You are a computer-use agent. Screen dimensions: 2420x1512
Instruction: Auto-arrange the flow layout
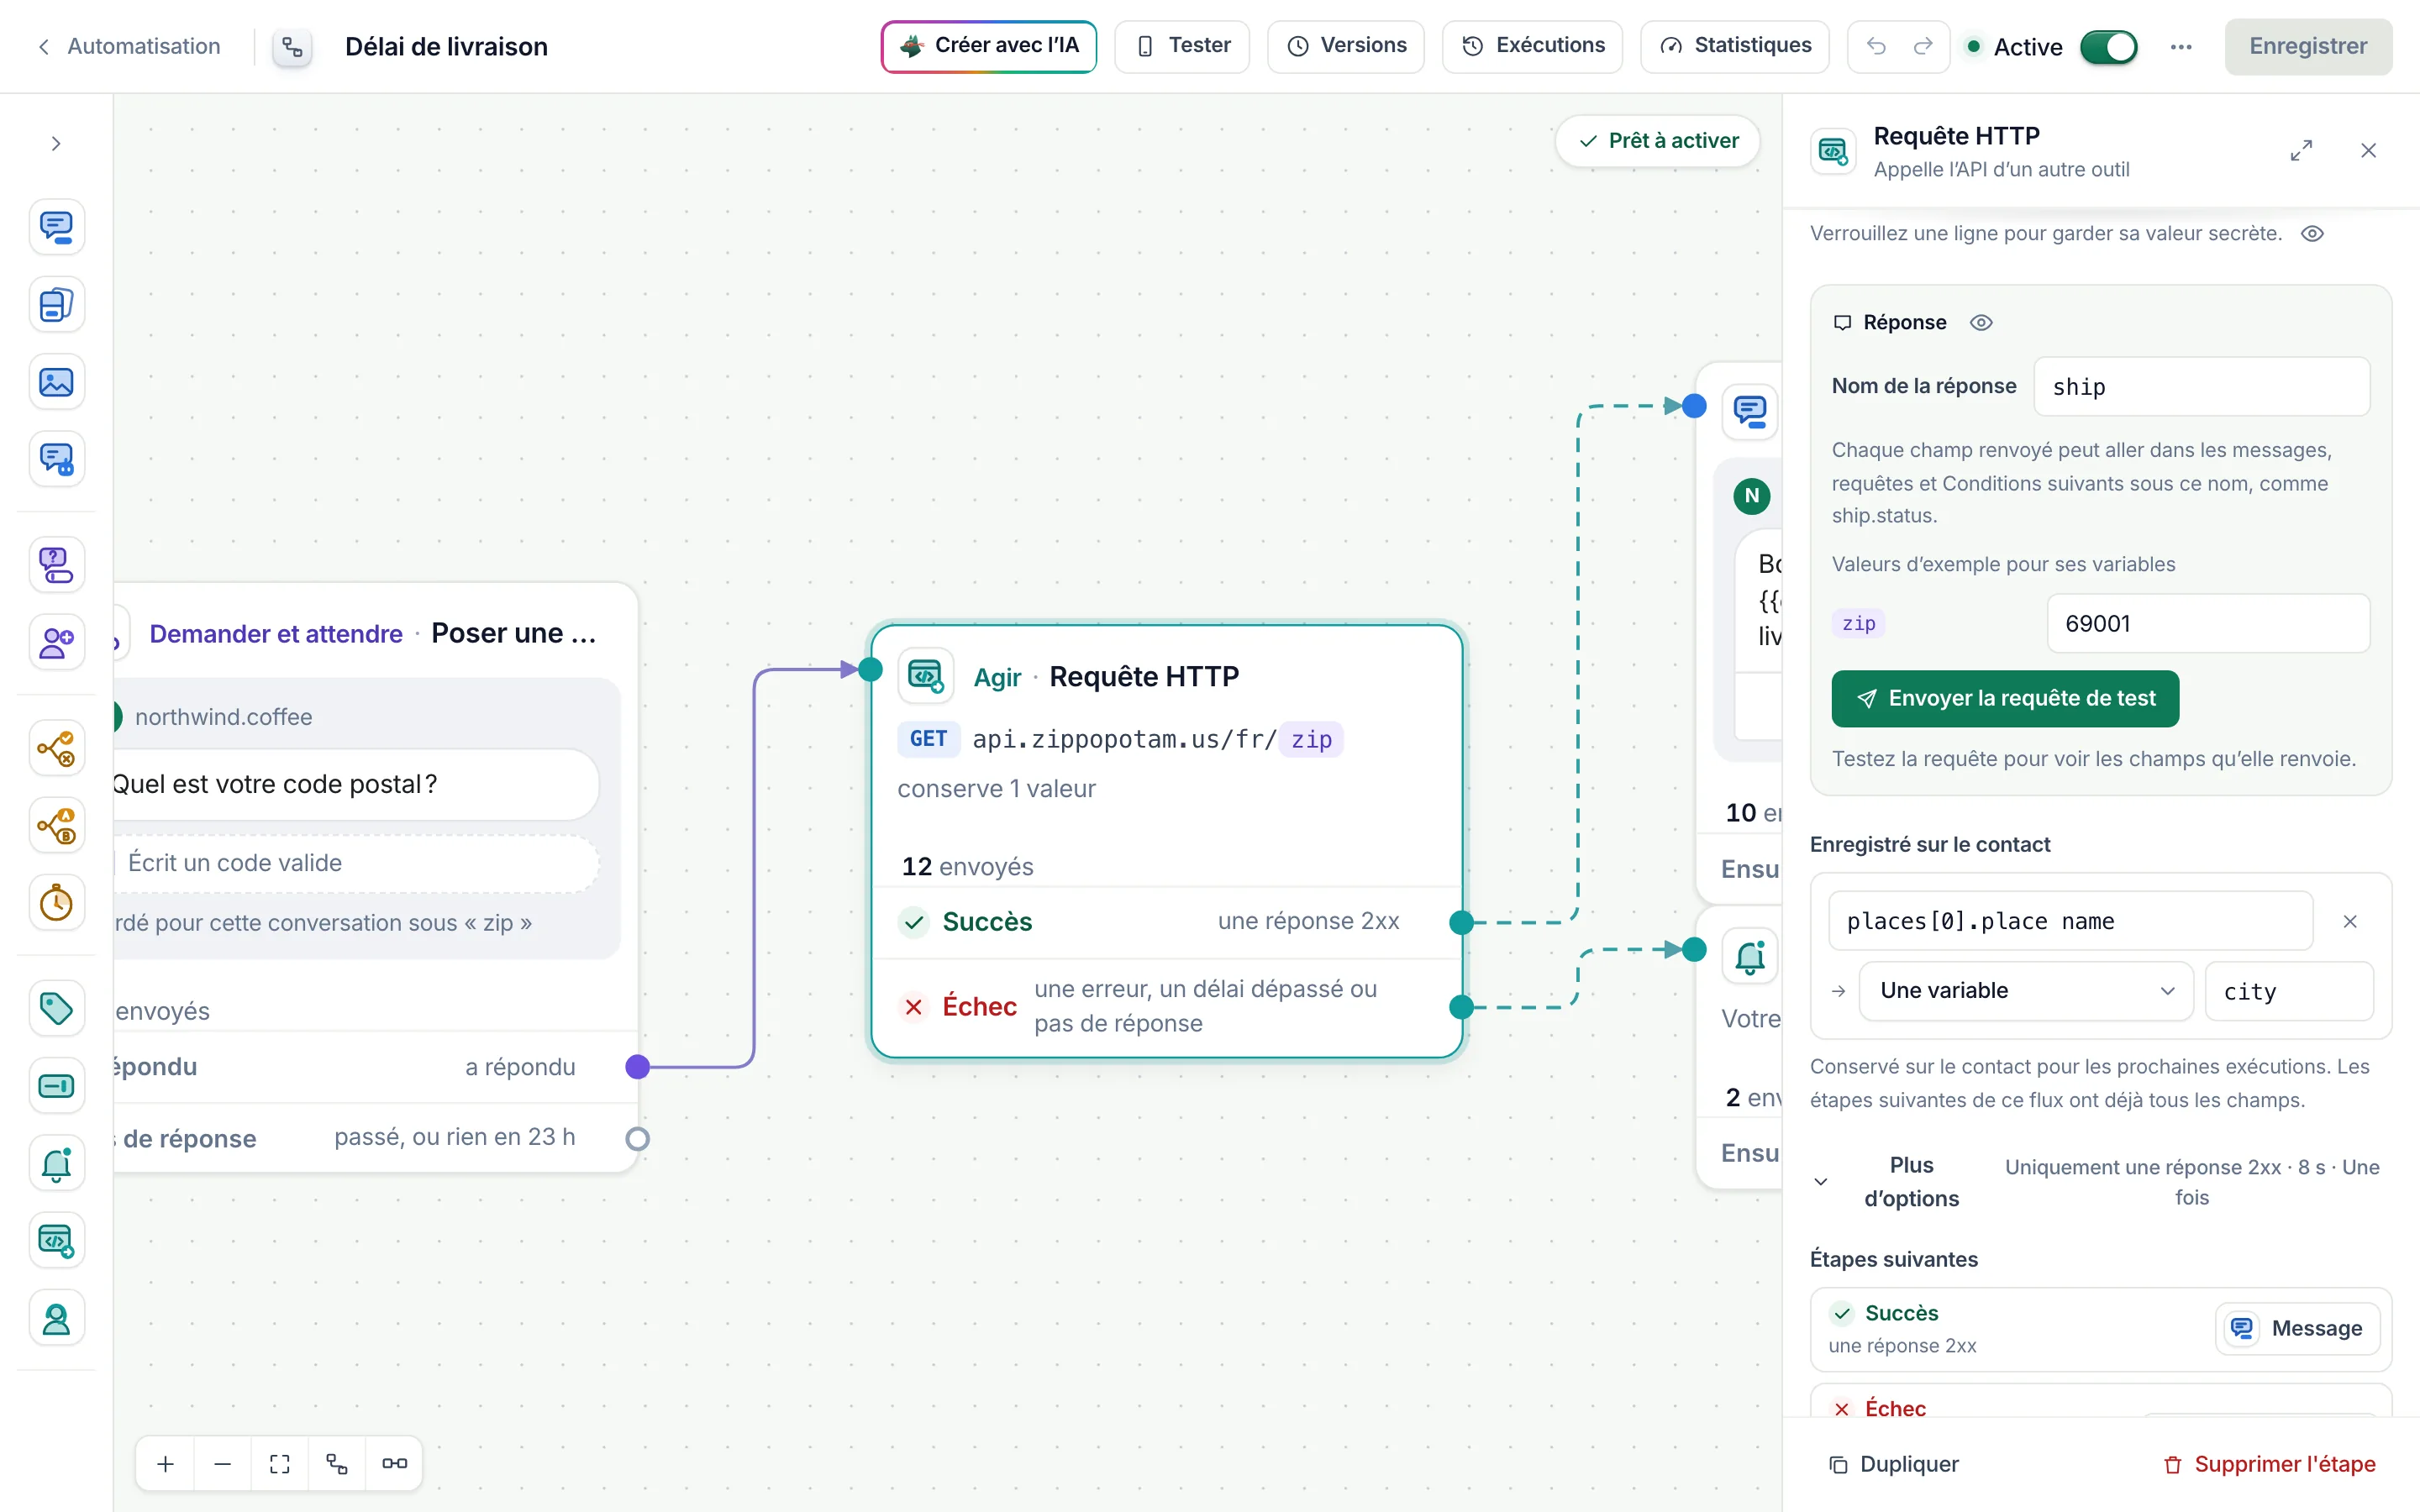[x=337, y=1464]
